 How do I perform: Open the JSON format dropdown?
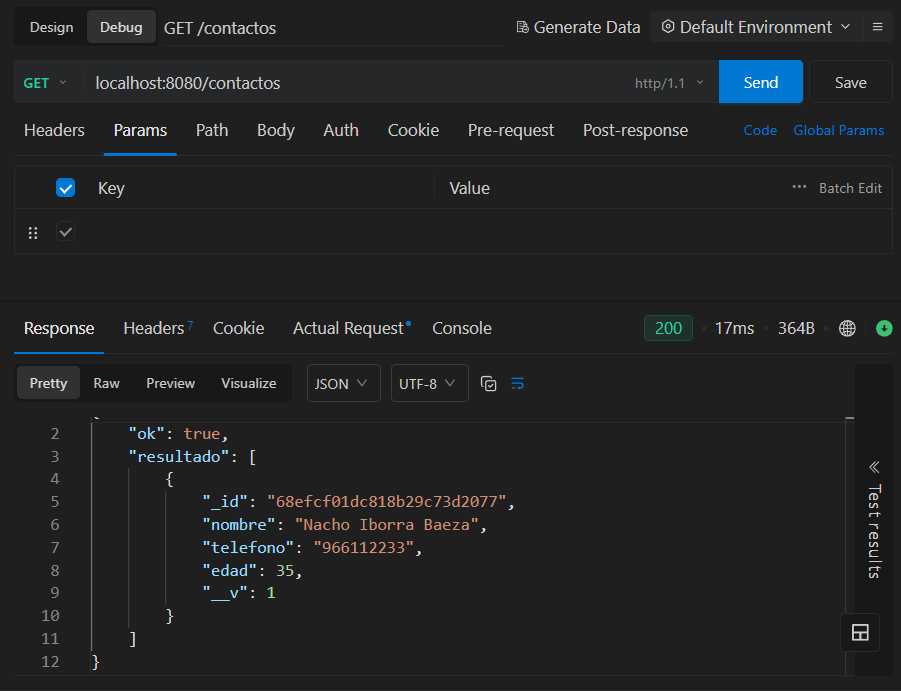tap(343, 383)
